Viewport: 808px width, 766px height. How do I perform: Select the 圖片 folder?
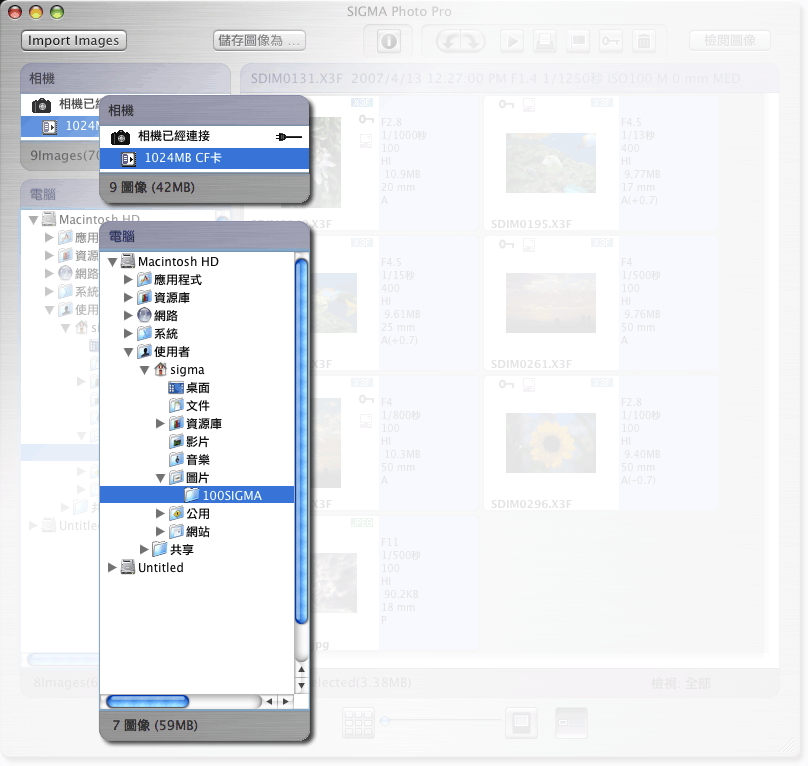(198, 478)
